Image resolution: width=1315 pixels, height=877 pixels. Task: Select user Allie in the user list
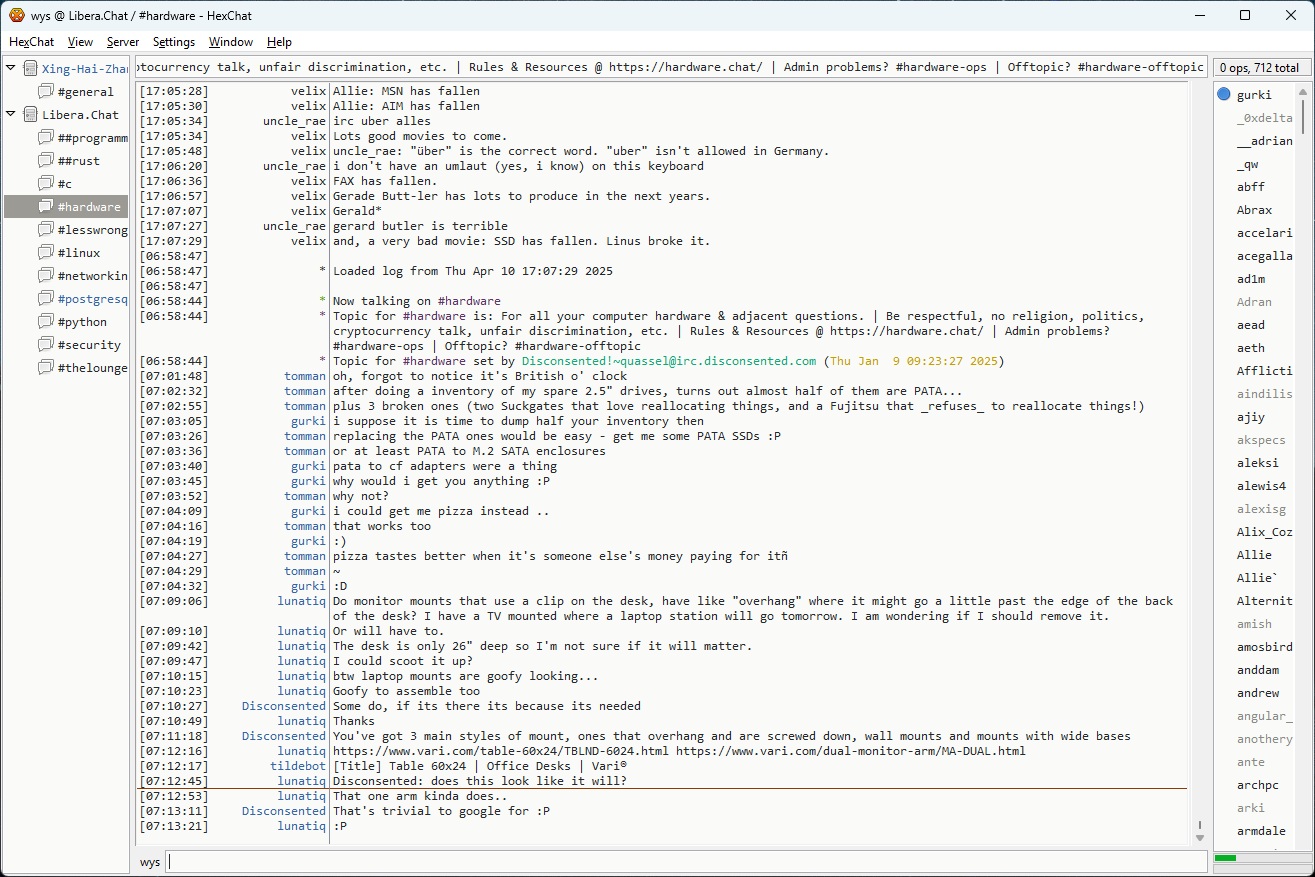point(1254,555)
